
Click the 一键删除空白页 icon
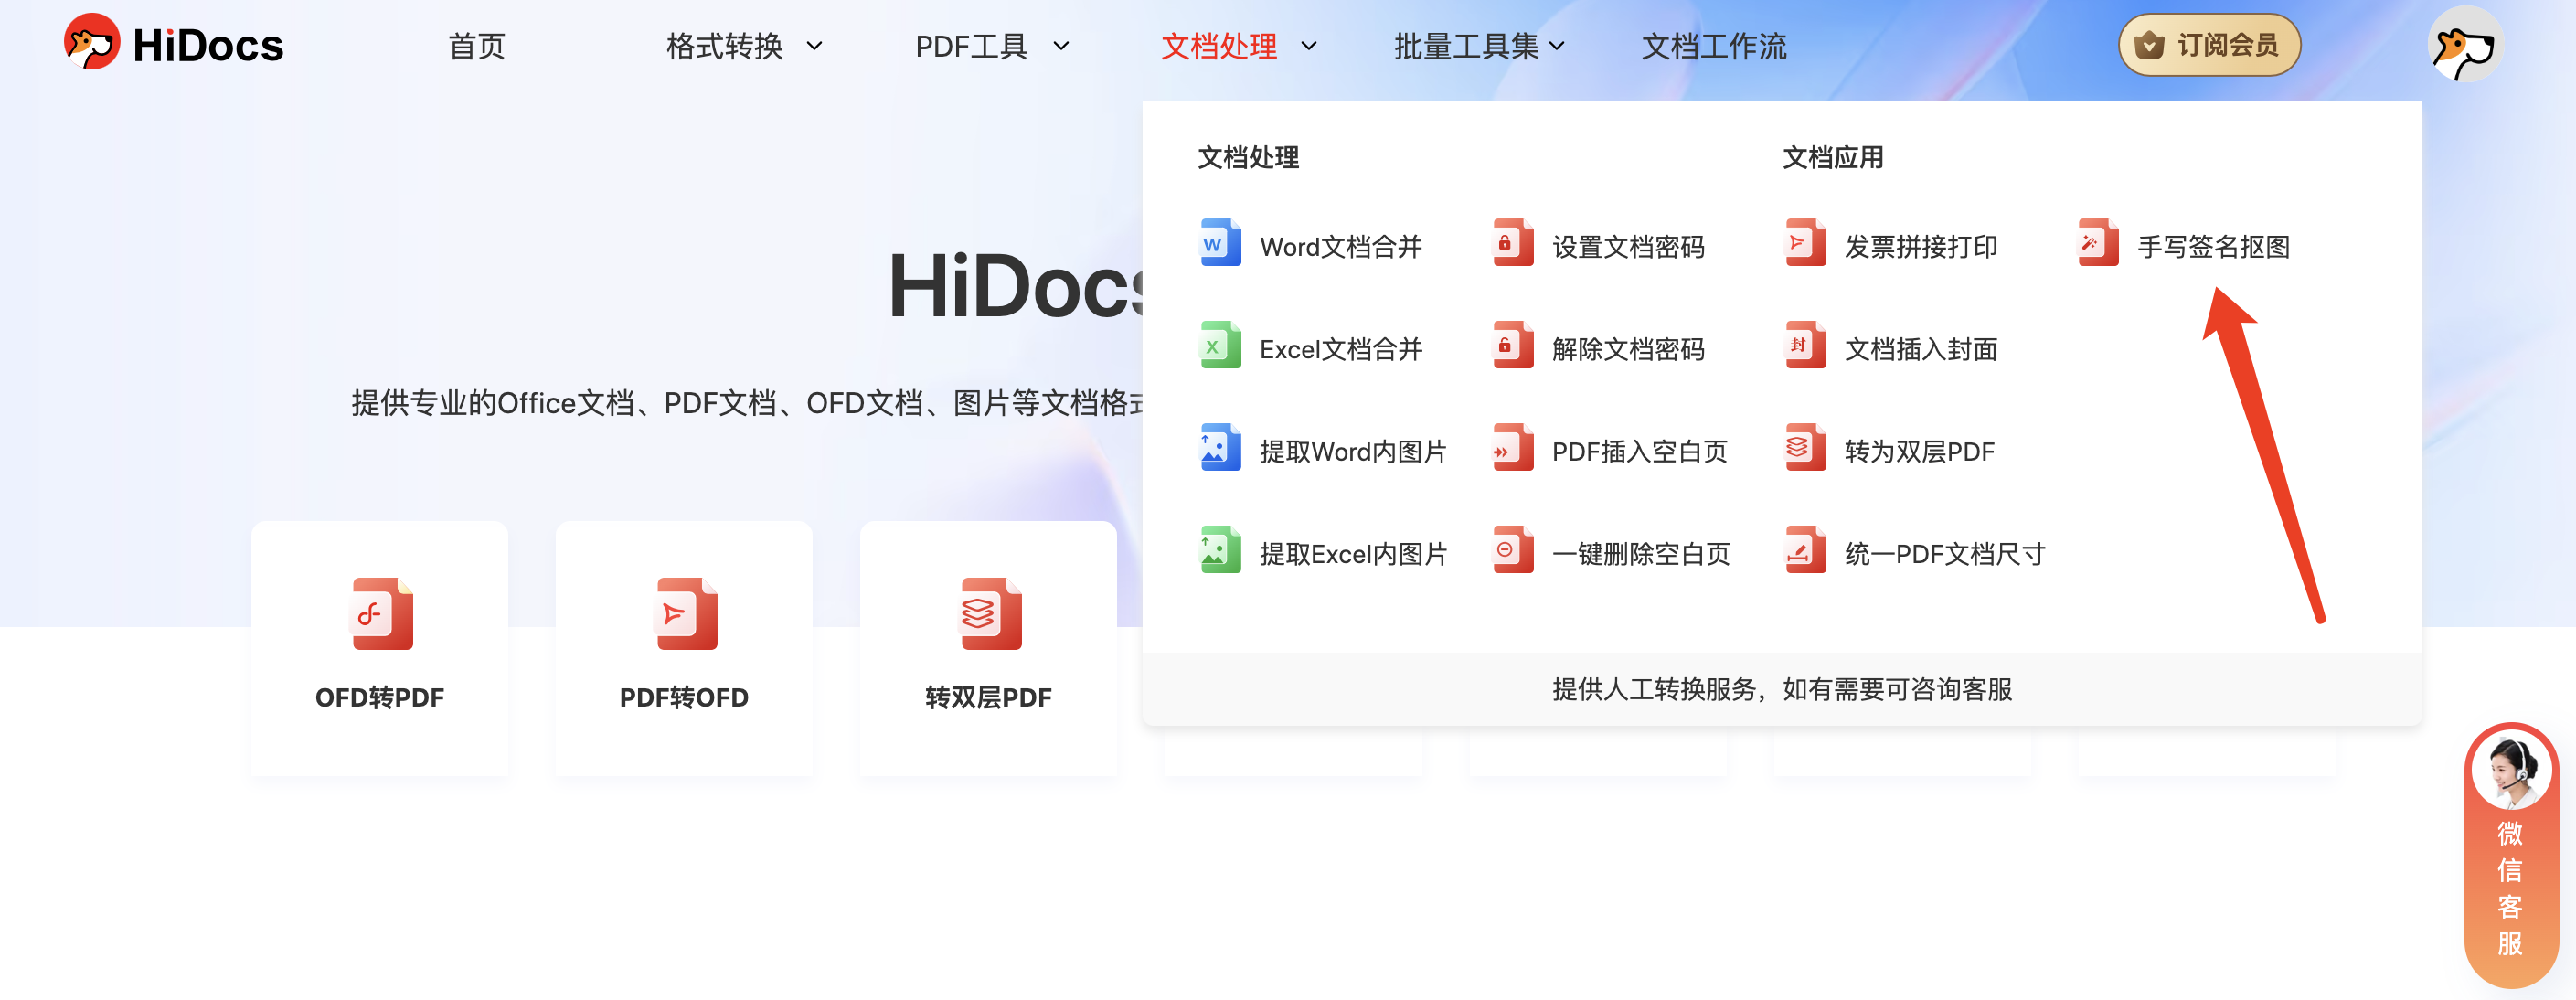(1512, 551)
